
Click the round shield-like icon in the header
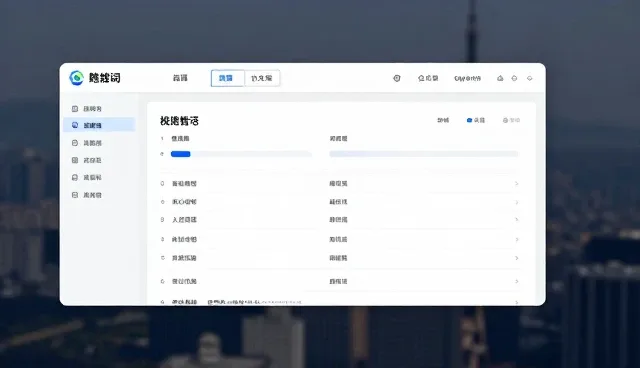[397, 78]
